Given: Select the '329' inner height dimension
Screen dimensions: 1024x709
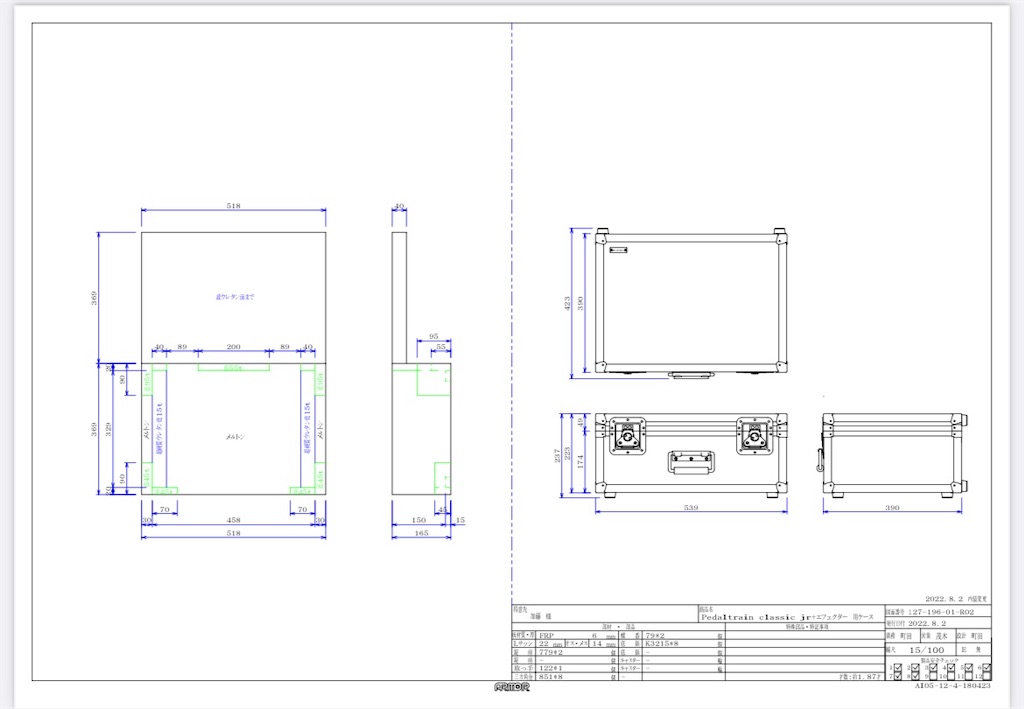Looking at the screenshot, I should (x=108, y=429).
